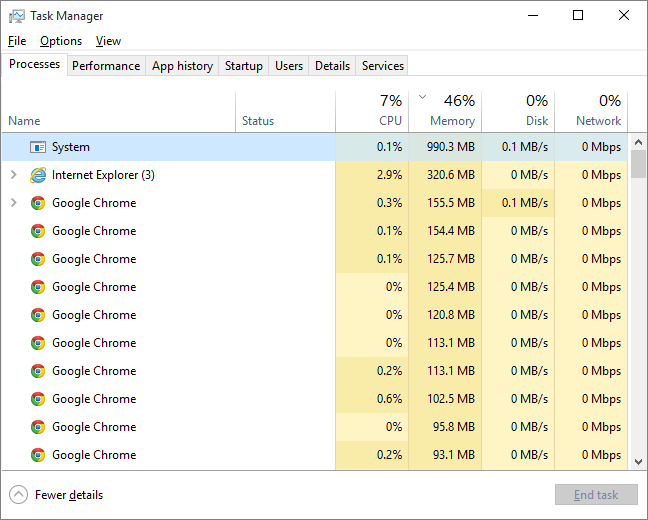Click the Internet Explorer process icon
648x520 pixels.
[x=38, y=175]
